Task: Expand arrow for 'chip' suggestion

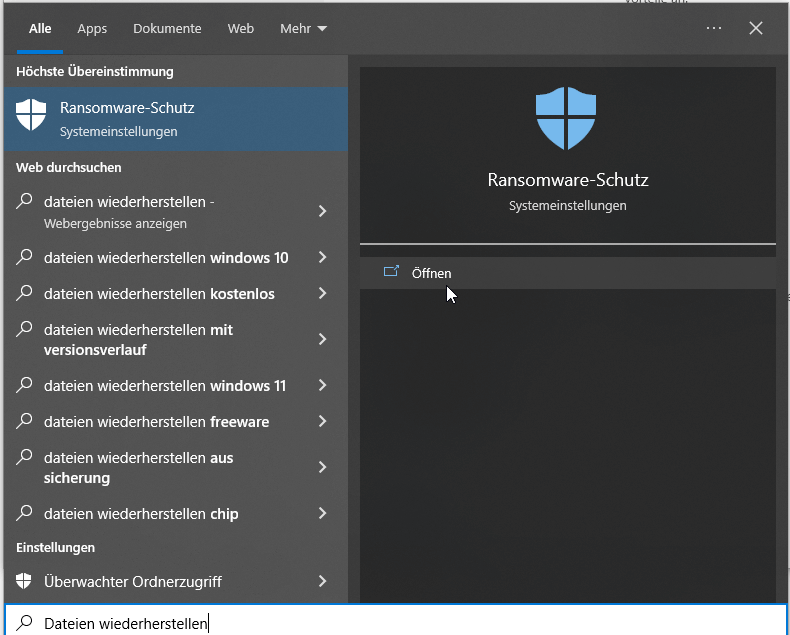Action: [322, 514]
